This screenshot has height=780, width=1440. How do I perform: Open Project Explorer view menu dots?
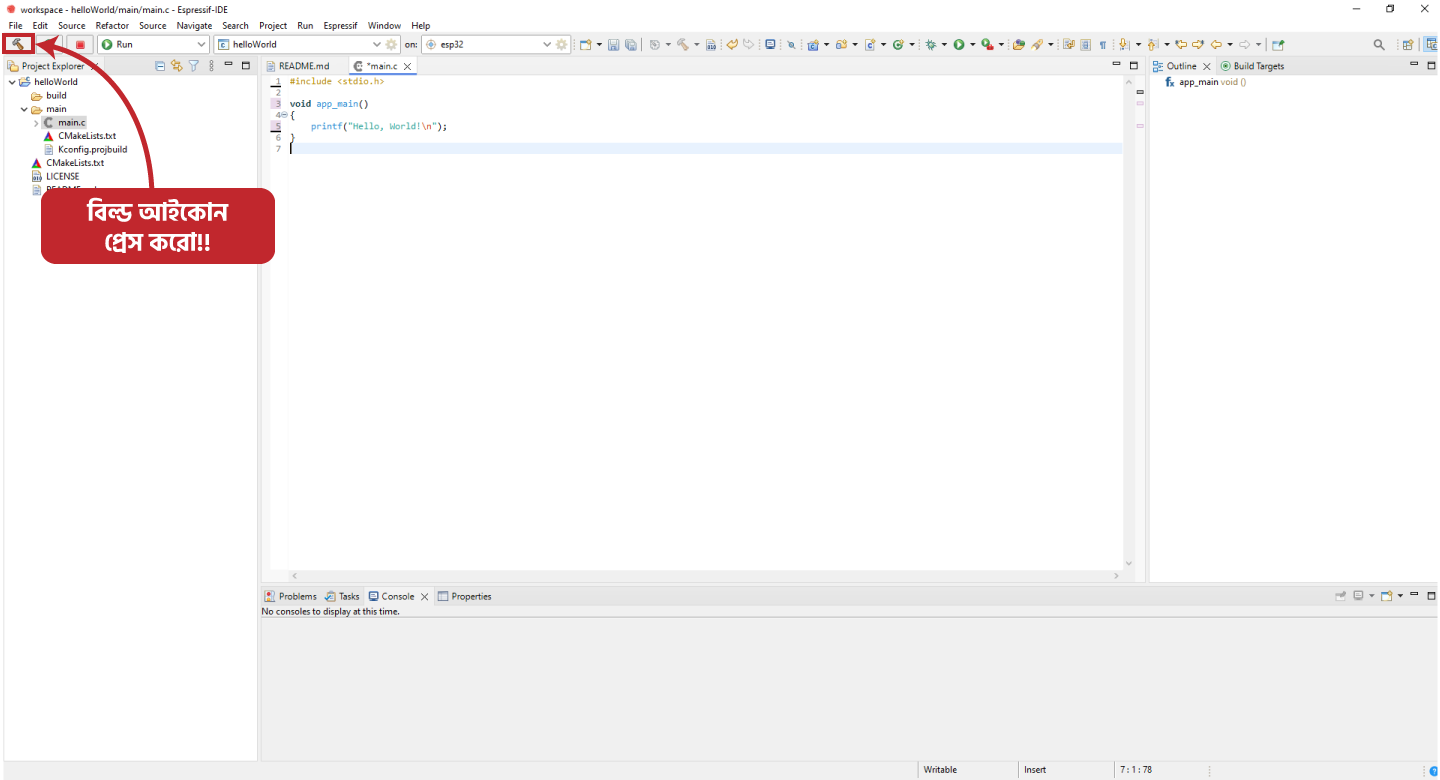(x=211, y=66)
